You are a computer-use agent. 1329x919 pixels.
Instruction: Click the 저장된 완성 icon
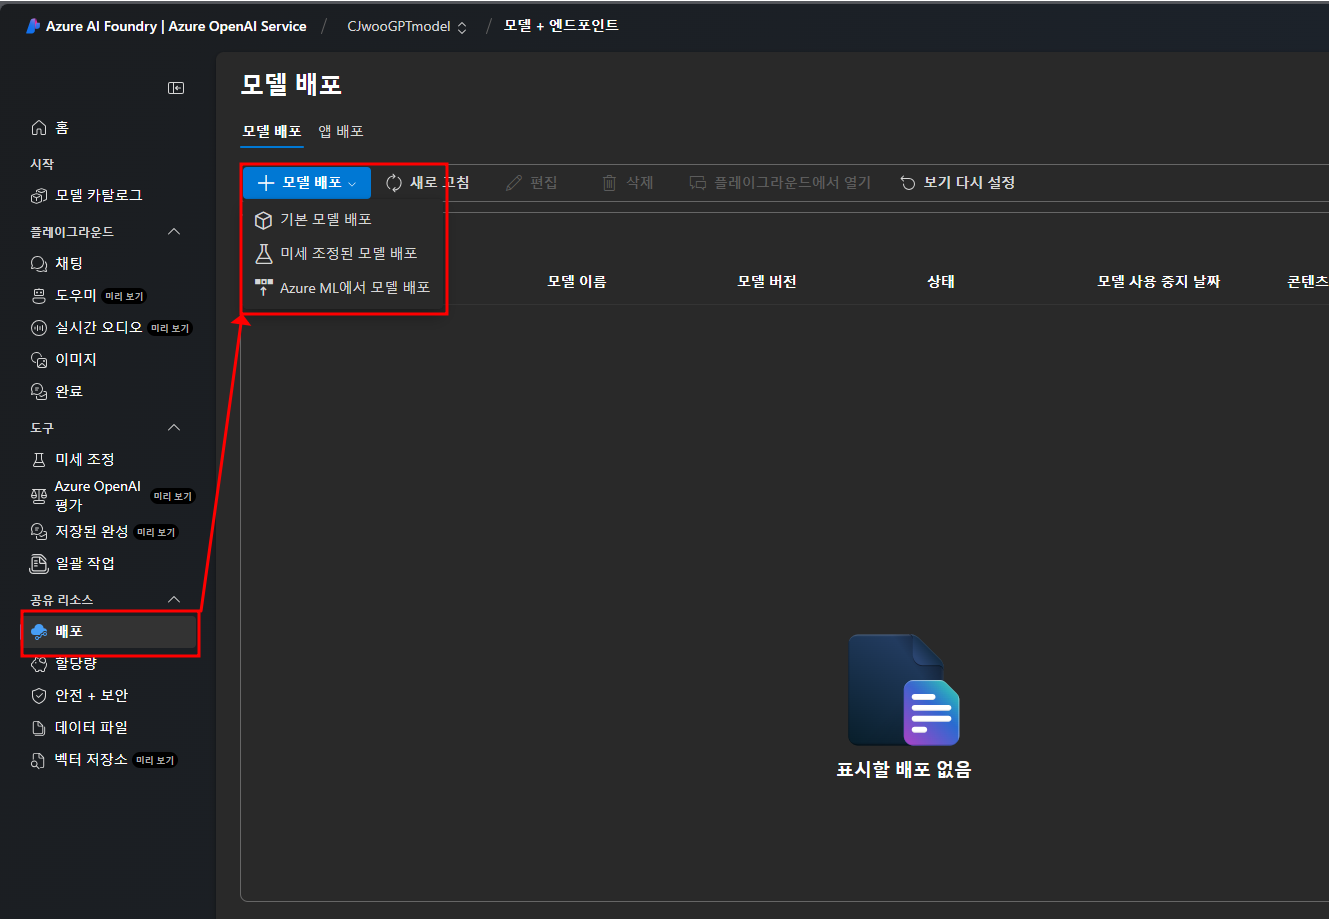(39, 531)
